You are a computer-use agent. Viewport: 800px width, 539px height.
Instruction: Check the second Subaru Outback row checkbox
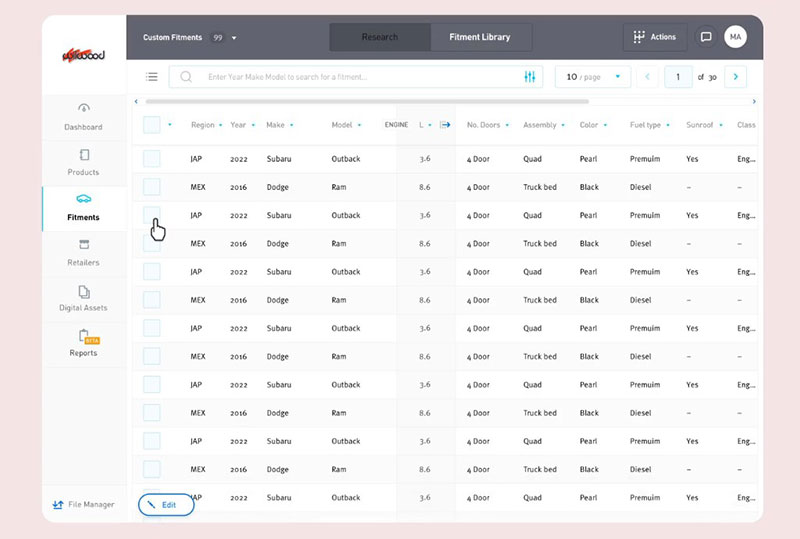tap(152, 215)
